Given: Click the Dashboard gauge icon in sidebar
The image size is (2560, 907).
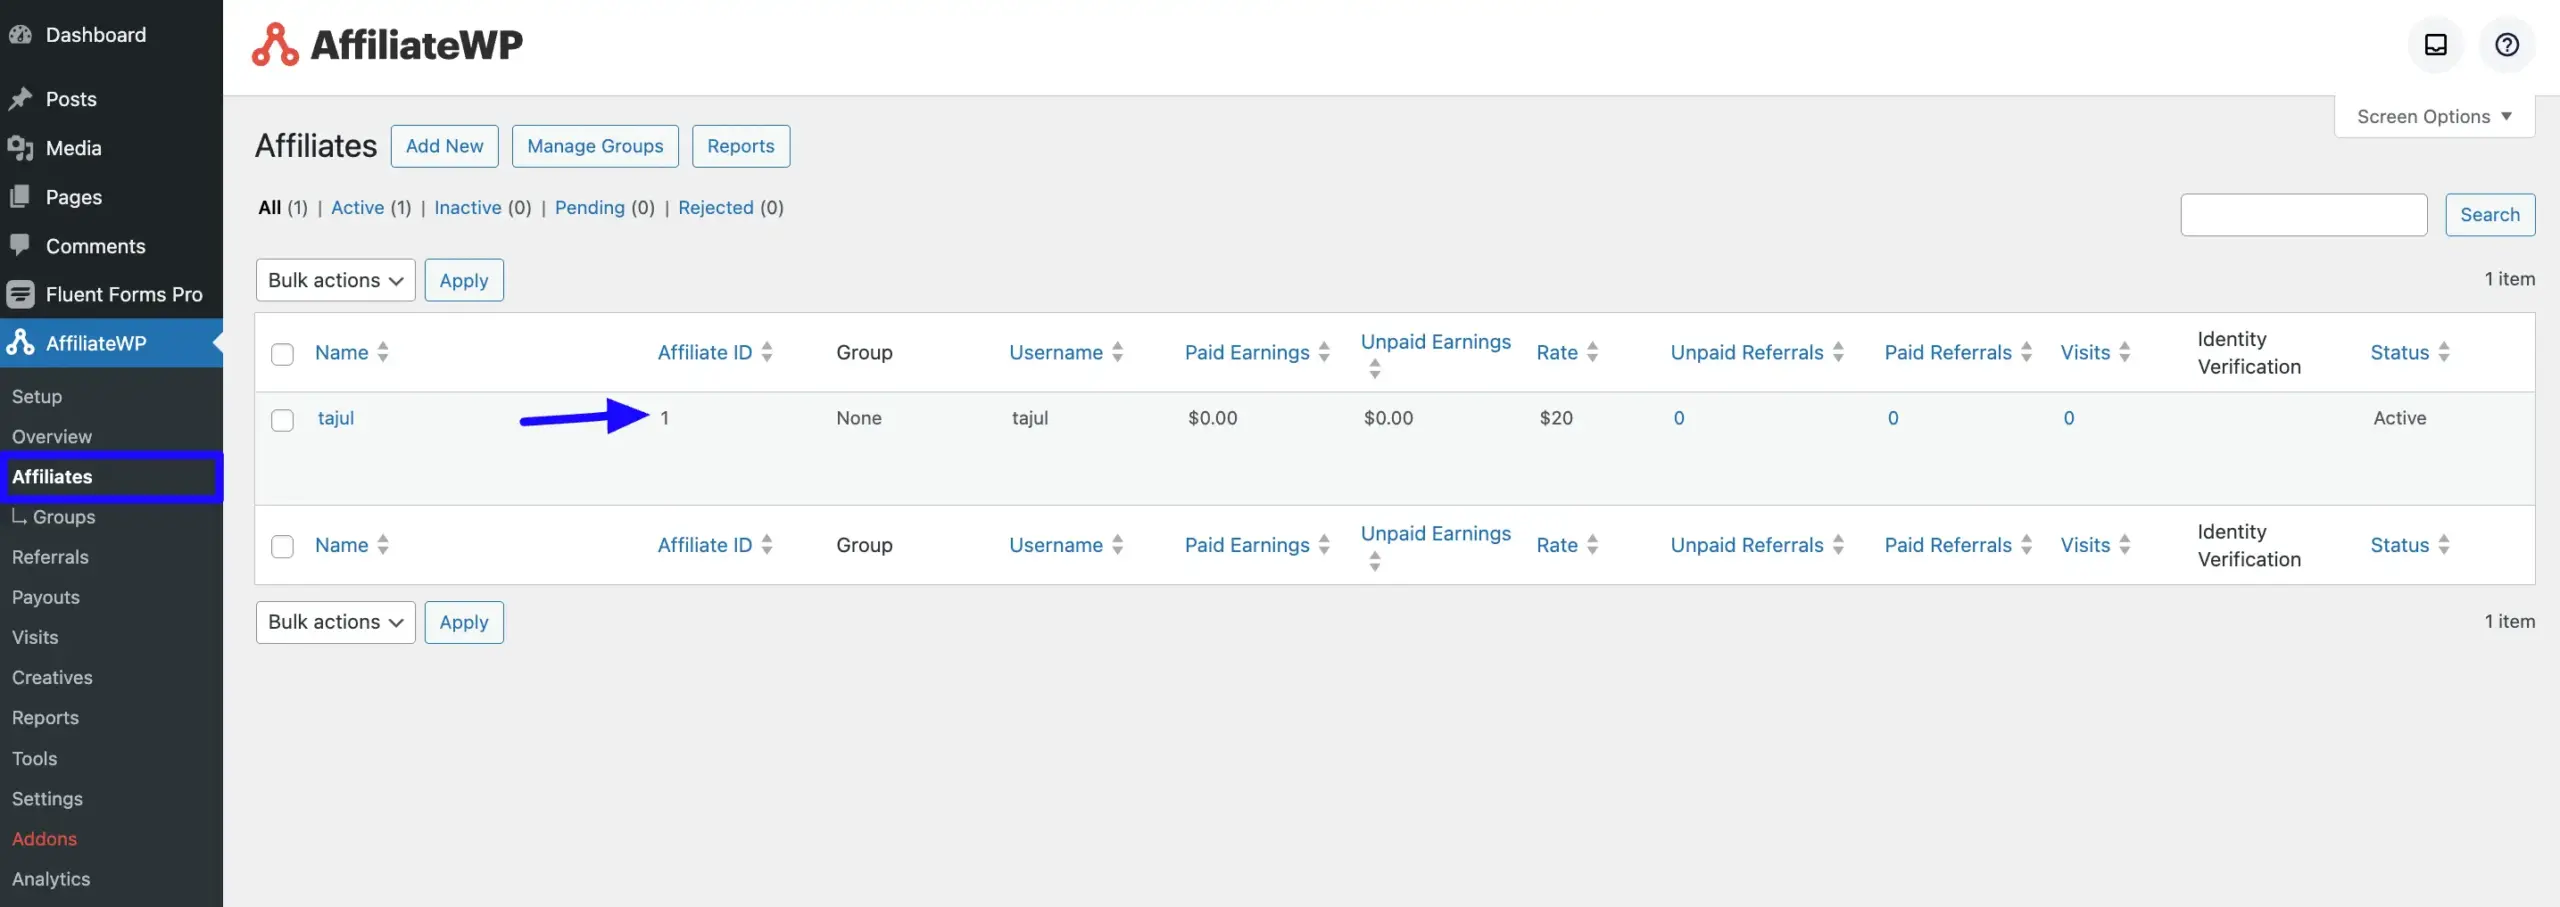Looking at the screenshot, I should point(20,35).
